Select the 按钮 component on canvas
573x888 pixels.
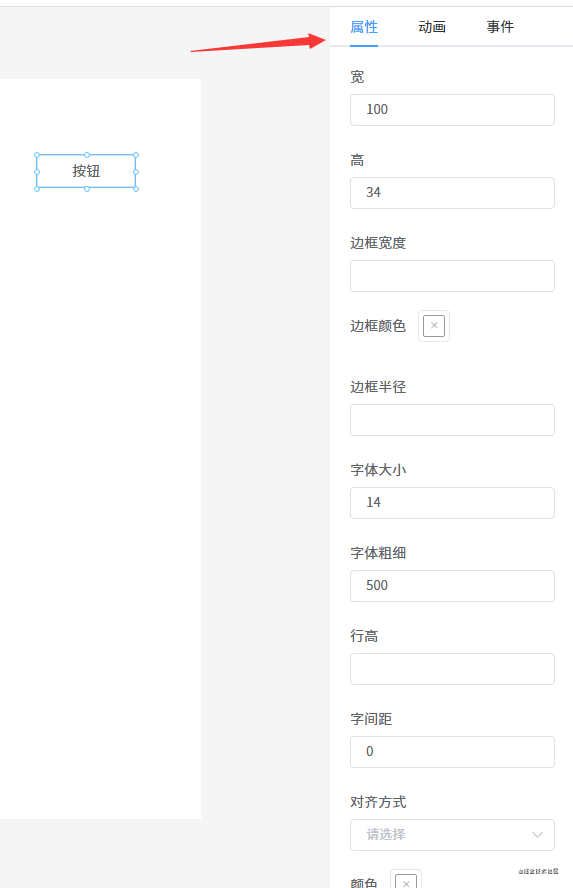tap(86, 172)
